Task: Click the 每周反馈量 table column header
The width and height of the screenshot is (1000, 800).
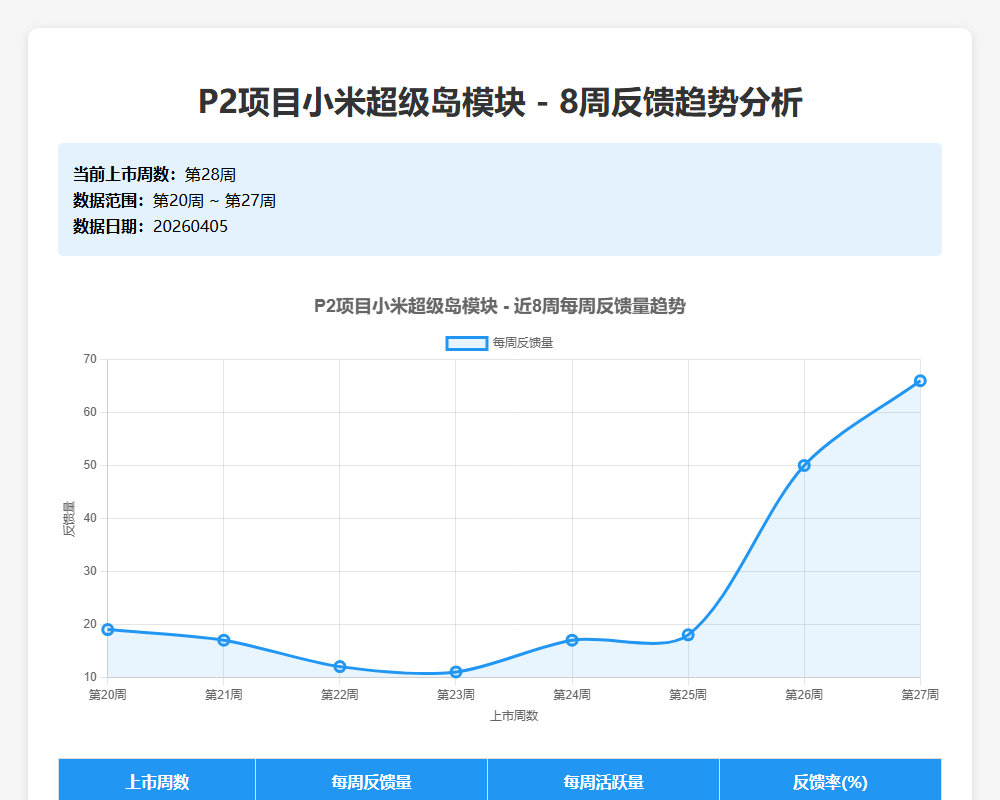Action: coord(371,781)
